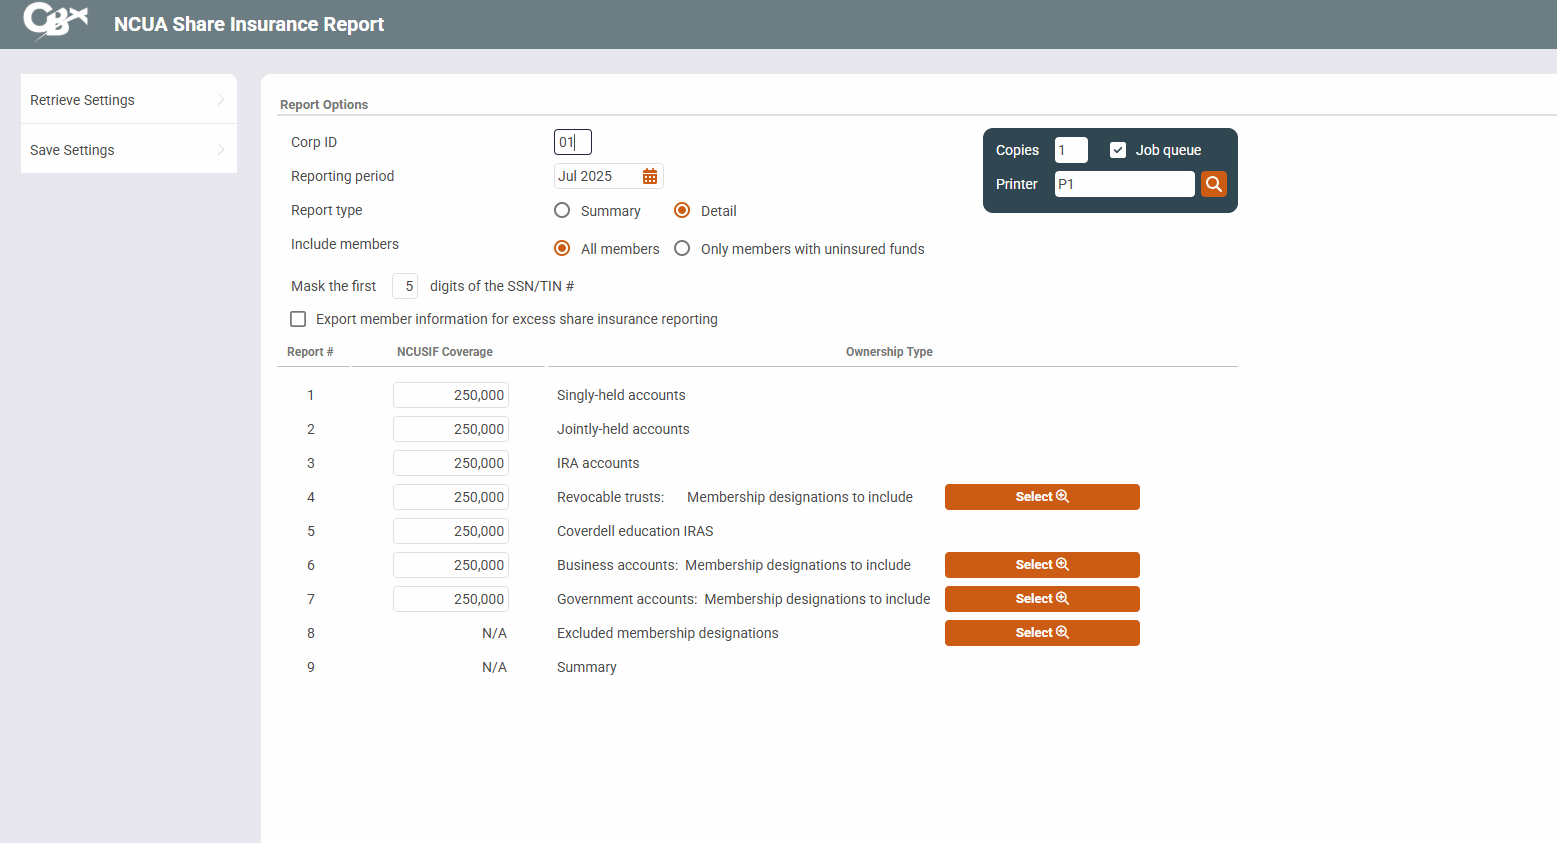Choose the Summary report type
This screenshot has width=1557, height=843.
tap(562, 210)
